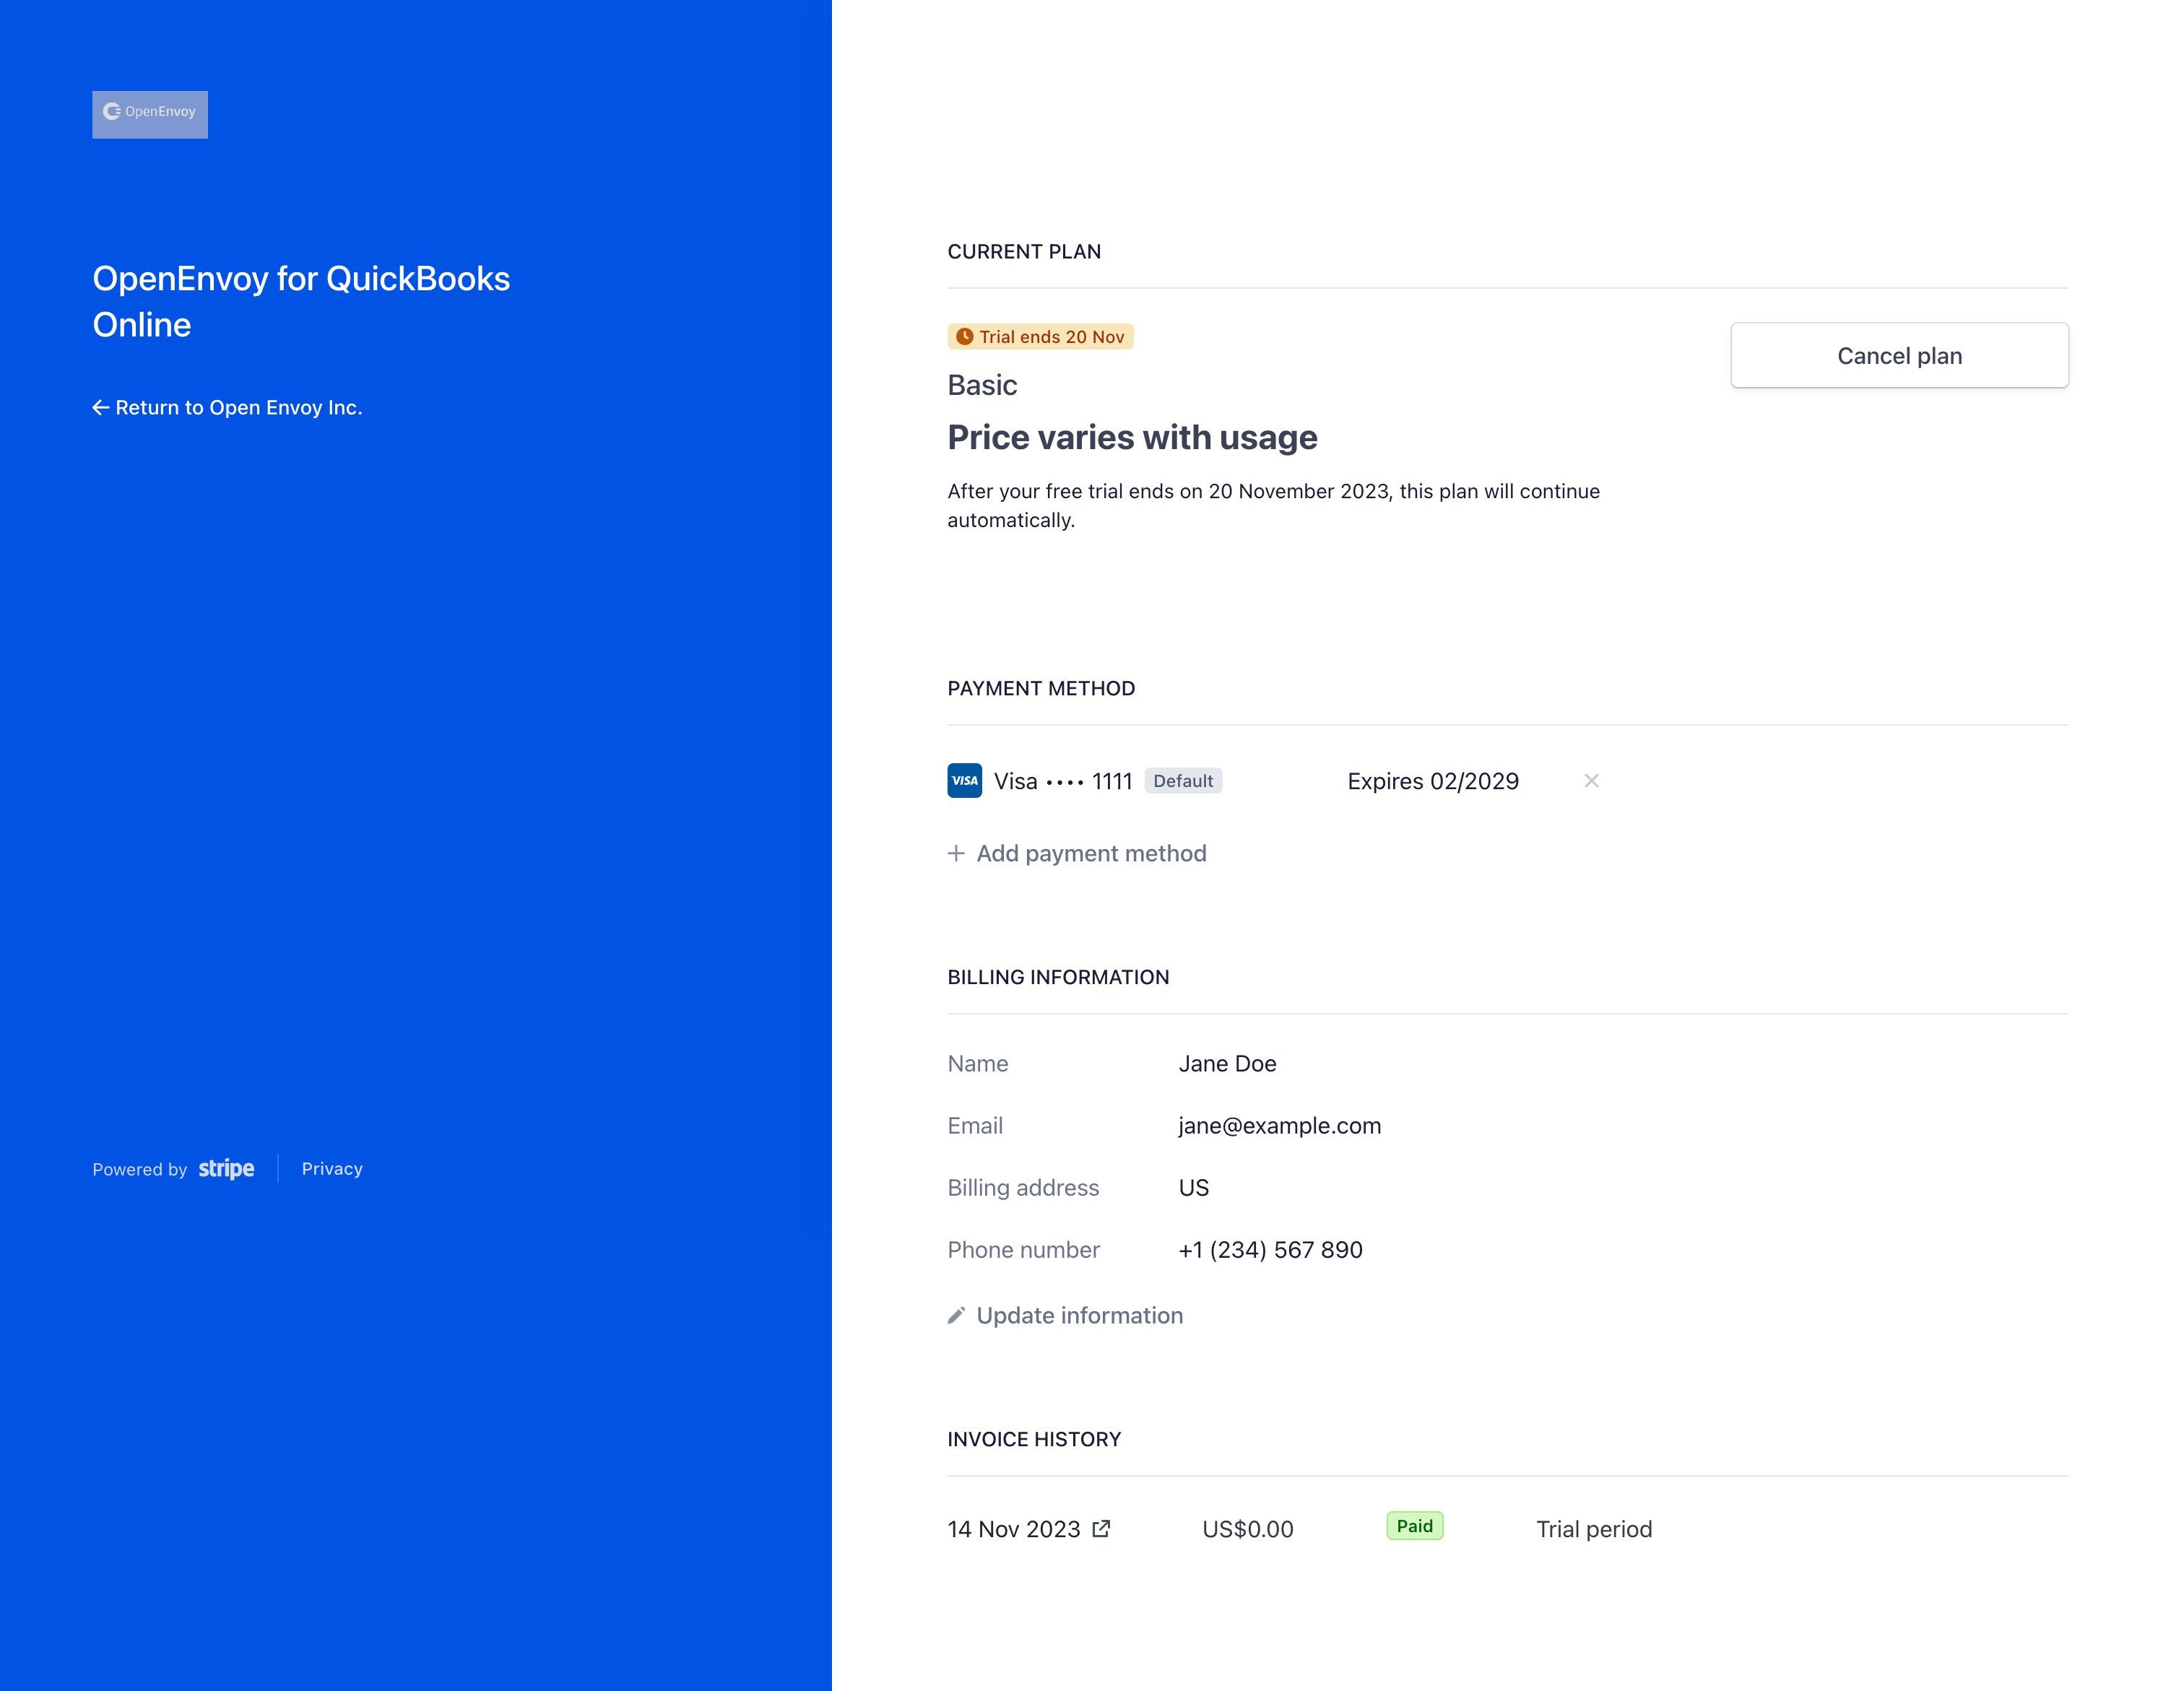Add payment method

tap(1091, 853)
